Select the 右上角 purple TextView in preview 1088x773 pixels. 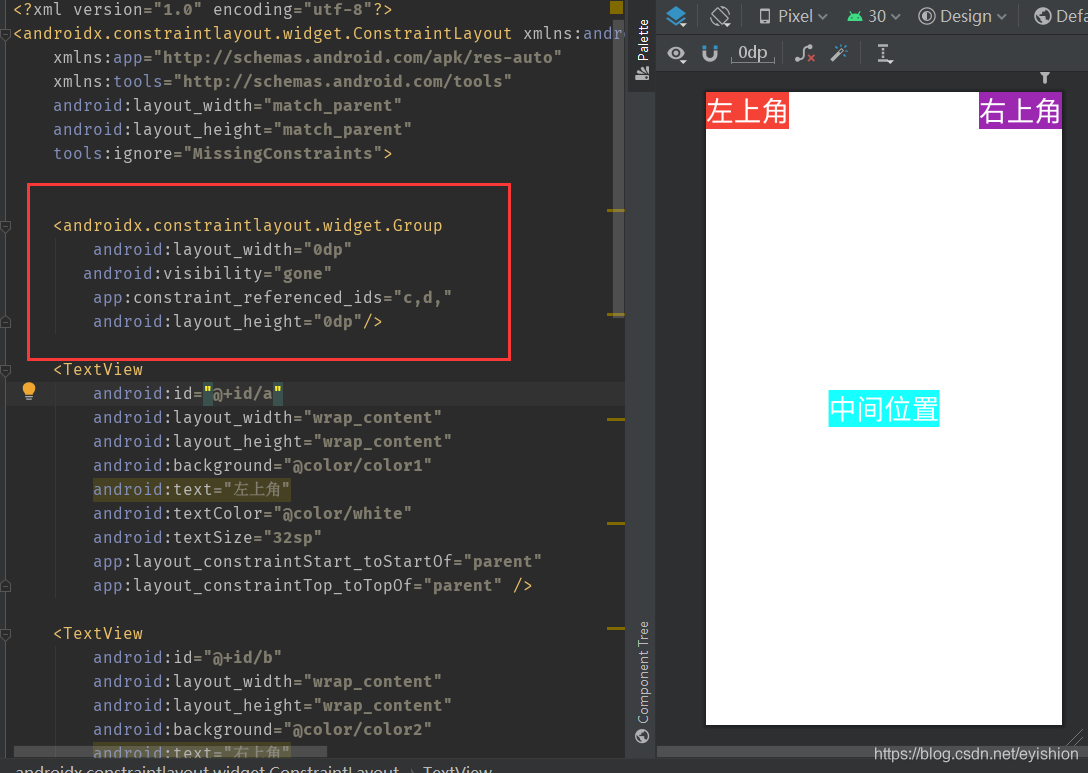click(x=1020, y=111)
